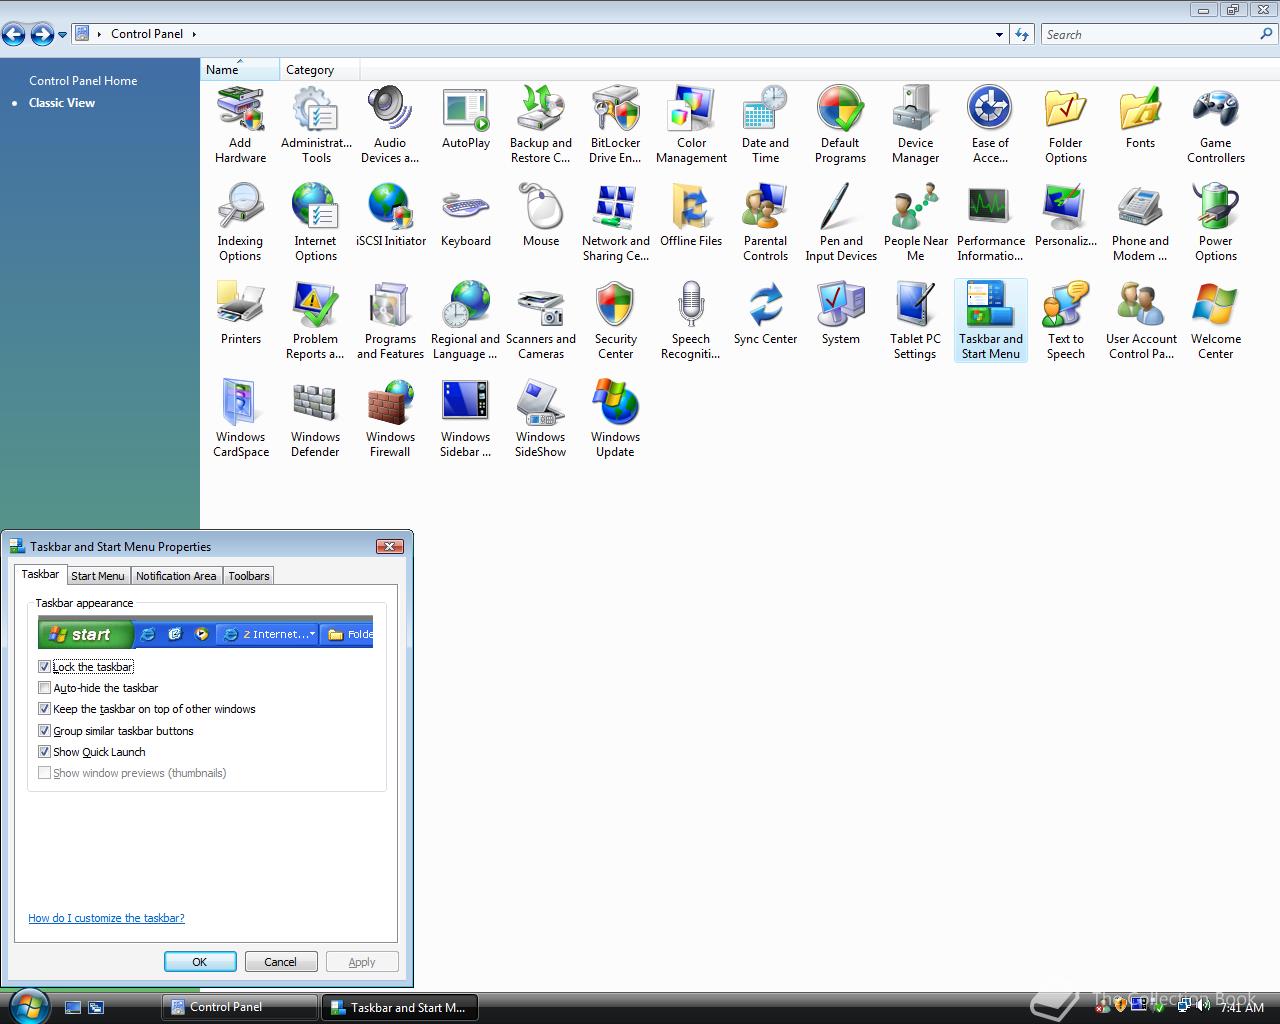
Task: Switch to the Toolbars tab
Action: [x=248, y=576]
